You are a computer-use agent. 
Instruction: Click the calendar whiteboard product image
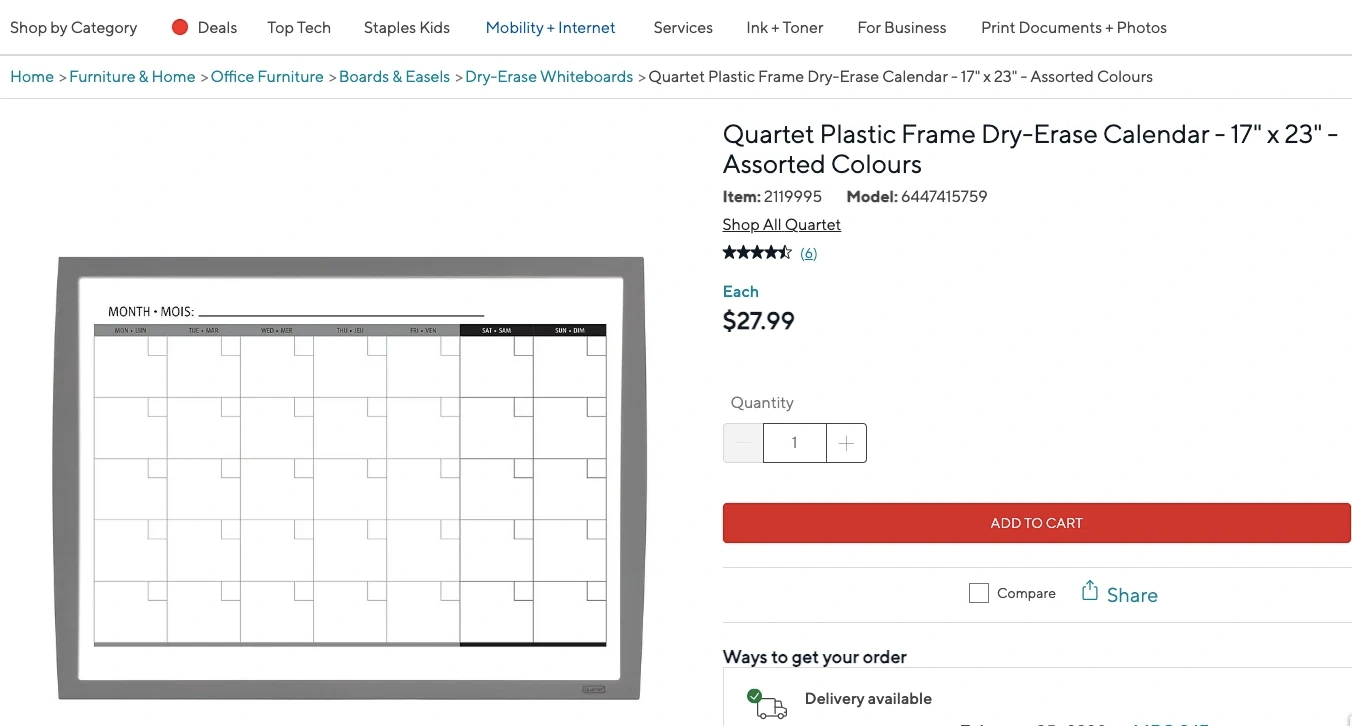(x=349, y=478)
